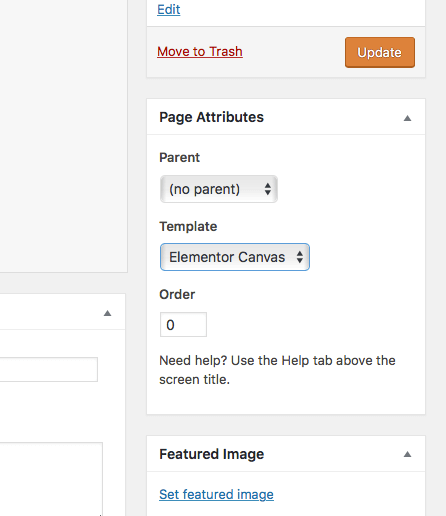Click the up-down arrows on the Template selector

[x=300, y=257]
